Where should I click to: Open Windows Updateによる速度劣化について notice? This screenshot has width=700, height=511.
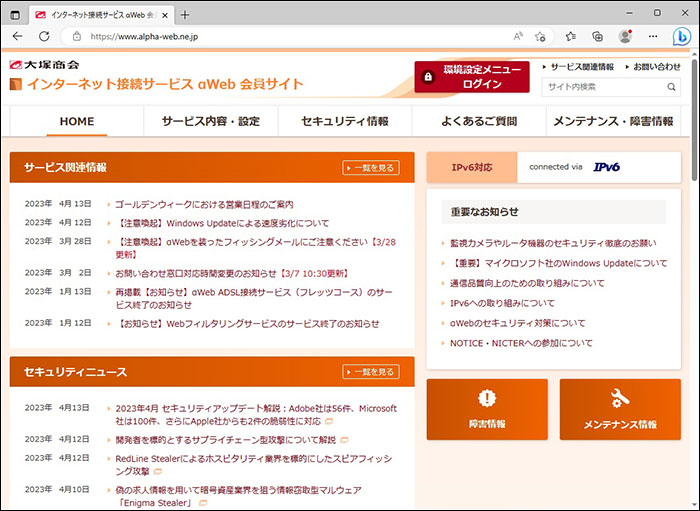pyautogui.click(x=222, y=223)
